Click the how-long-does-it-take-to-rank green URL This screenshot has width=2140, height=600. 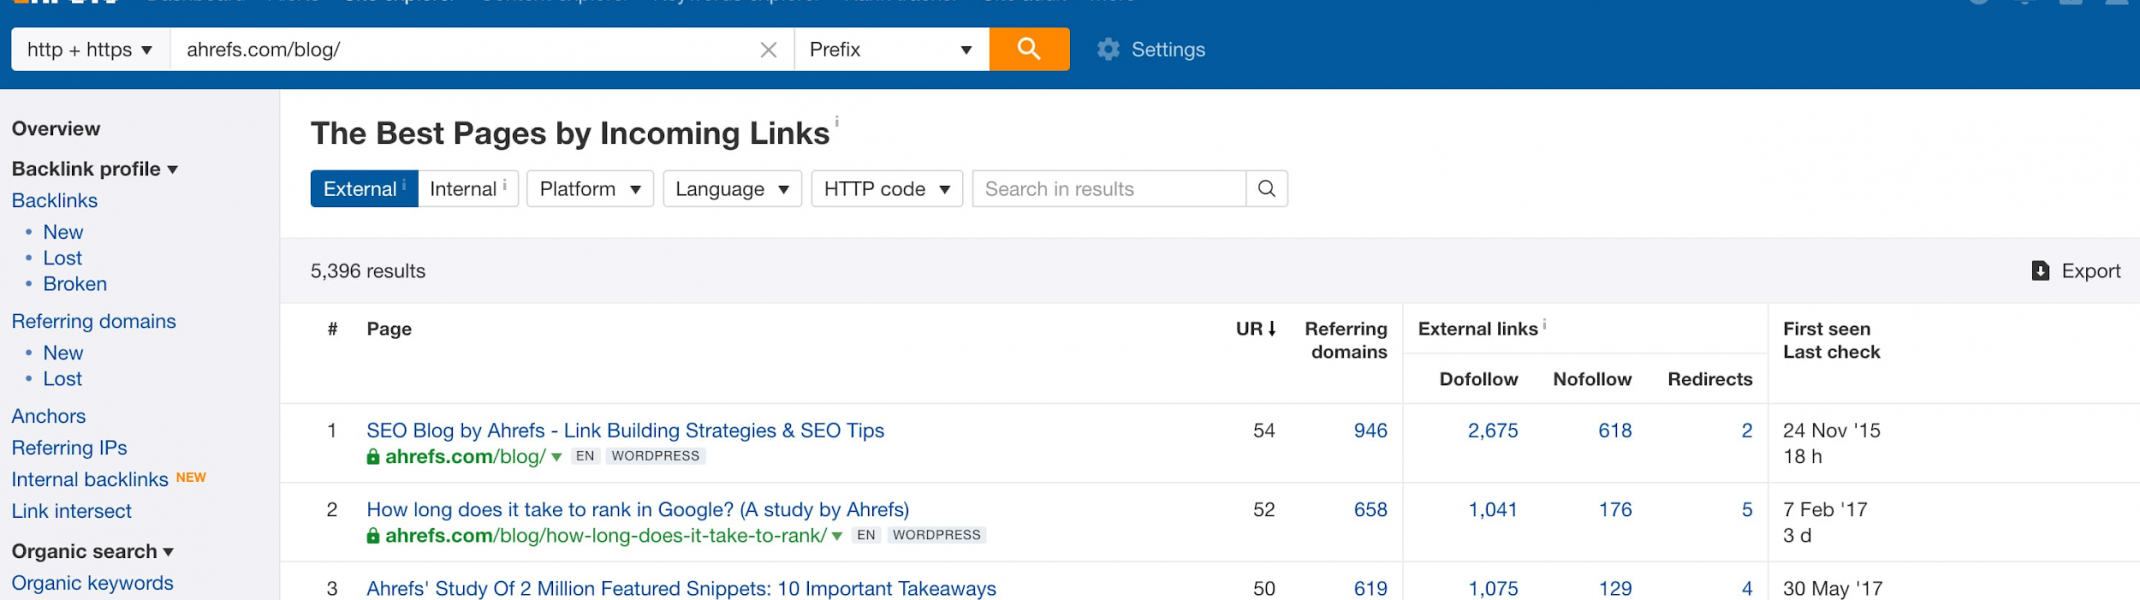click(x=606, y=536)
